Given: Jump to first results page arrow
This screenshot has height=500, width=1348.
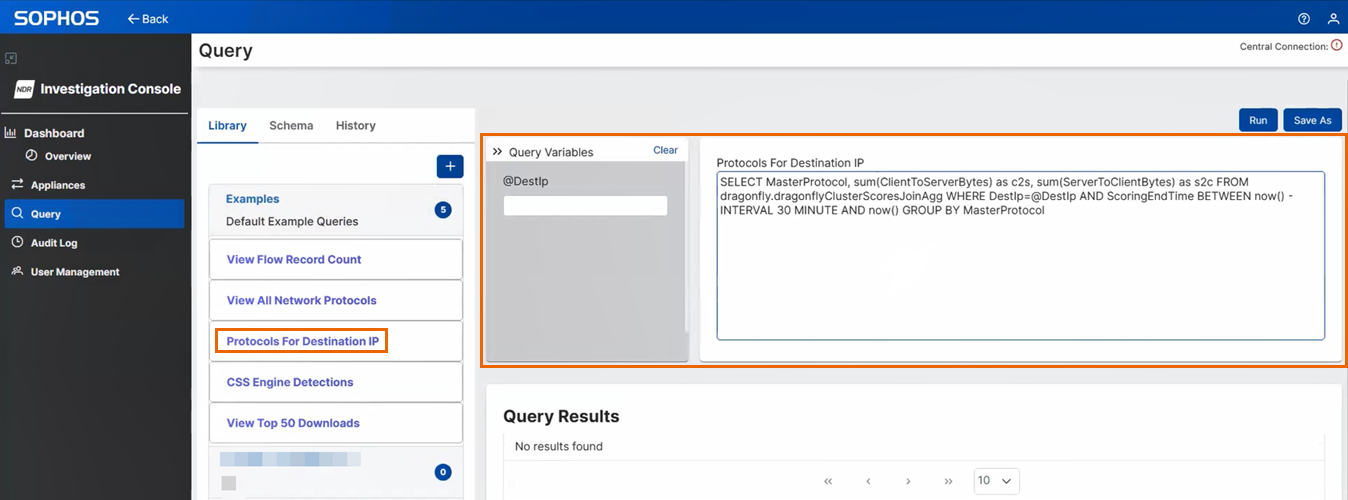Looking at the screenshot, I should tap(828, 481).
